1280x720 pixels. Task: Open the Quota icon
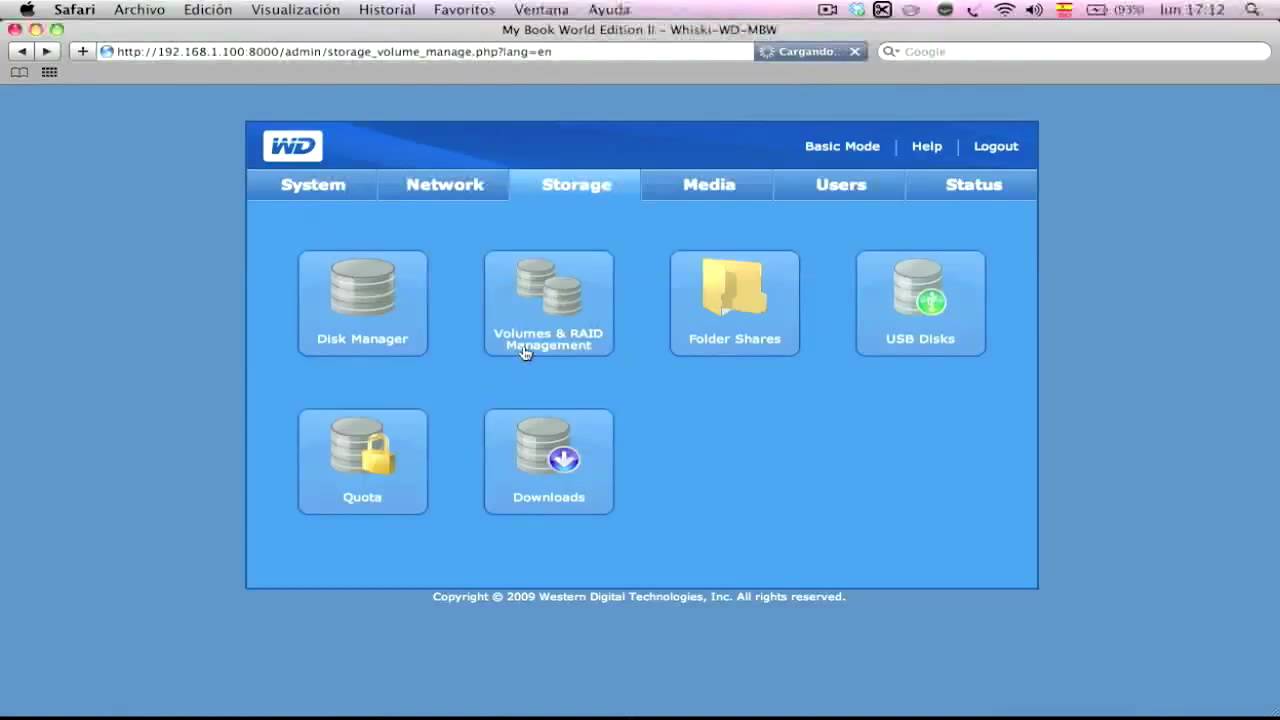(x=362, y=461)
